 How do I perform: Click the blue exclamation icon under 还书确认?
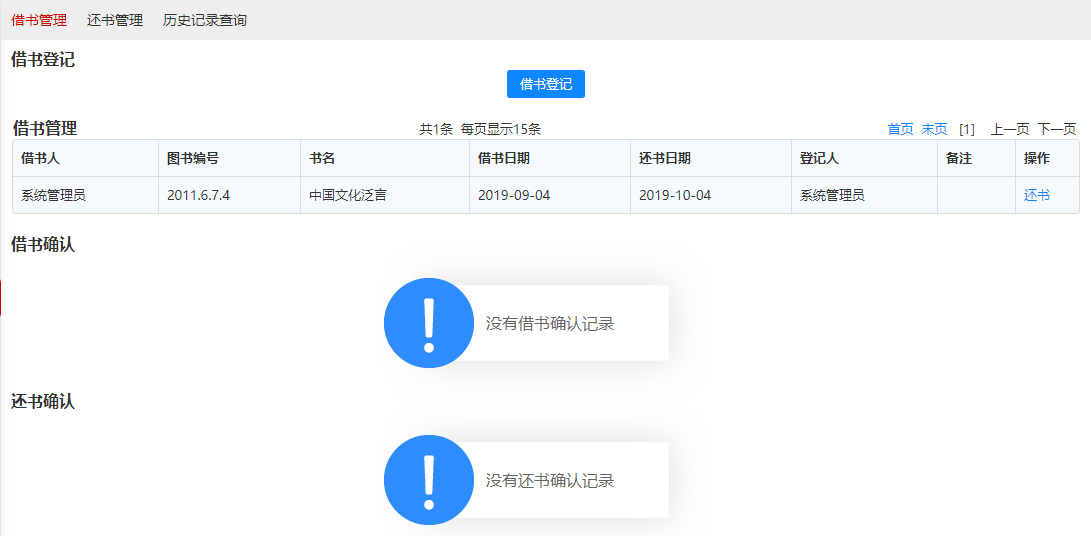click(428, 480)
